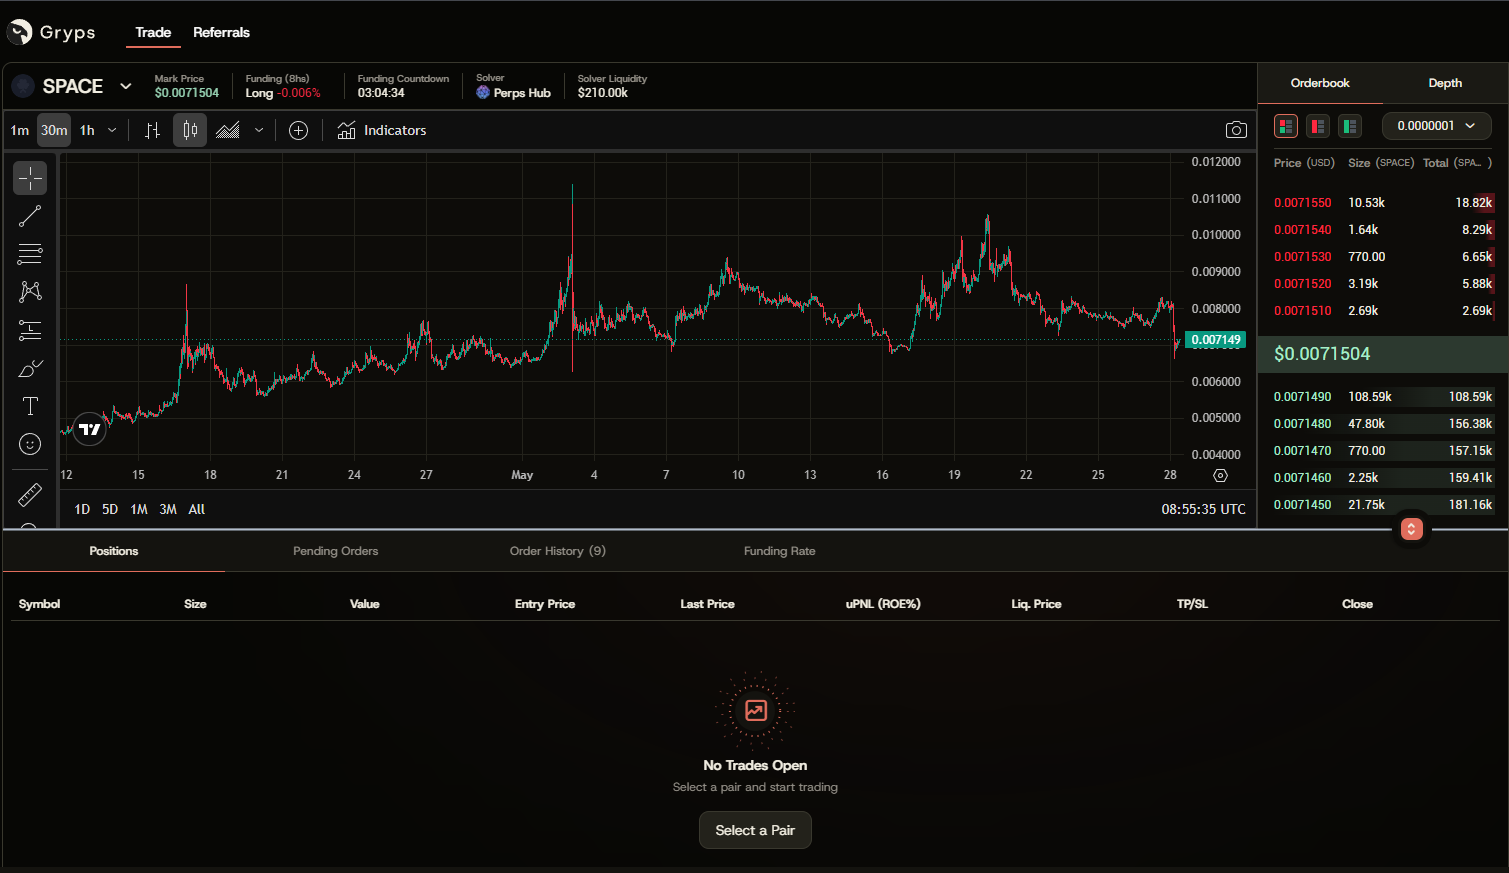Switch to the Orderbook tab
Viewport: 1509px width, 873px height.
[1320, 83]
